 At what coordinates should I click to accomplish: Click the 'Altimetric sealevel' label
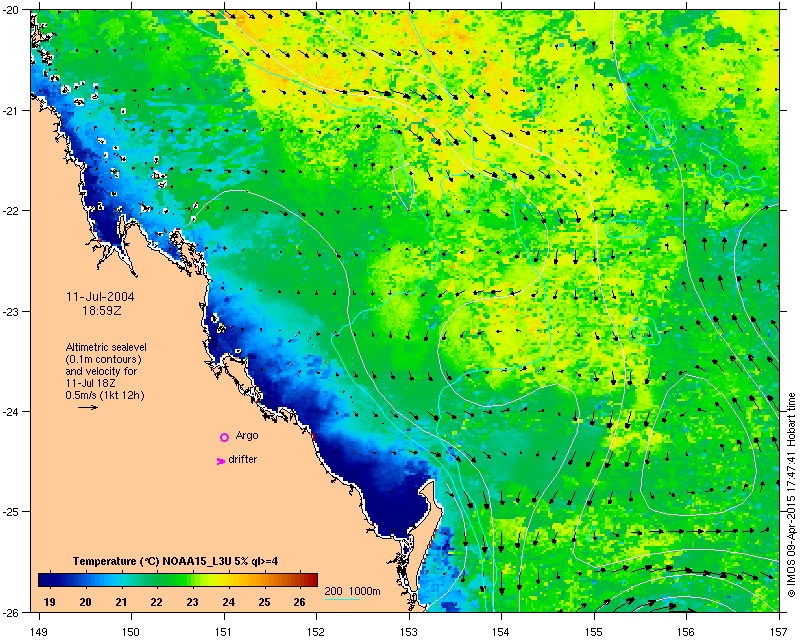point(106,347)
